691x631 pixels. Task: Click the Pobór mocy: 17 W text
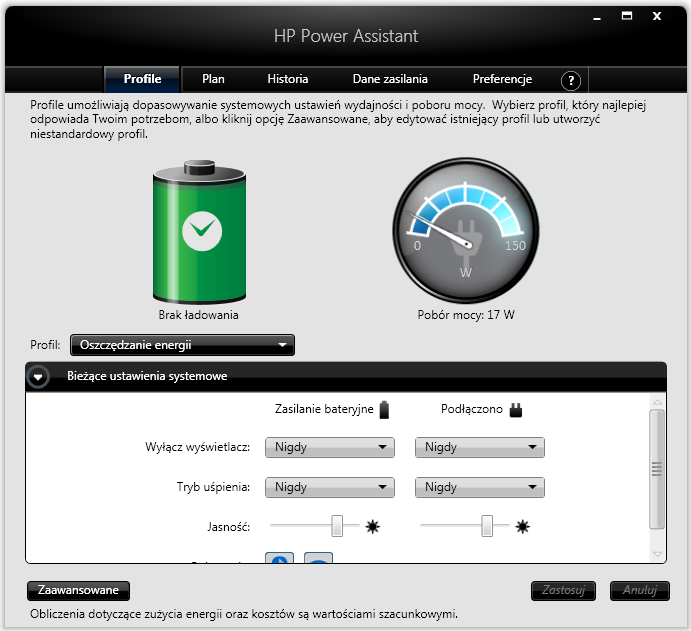click(466, 315)
